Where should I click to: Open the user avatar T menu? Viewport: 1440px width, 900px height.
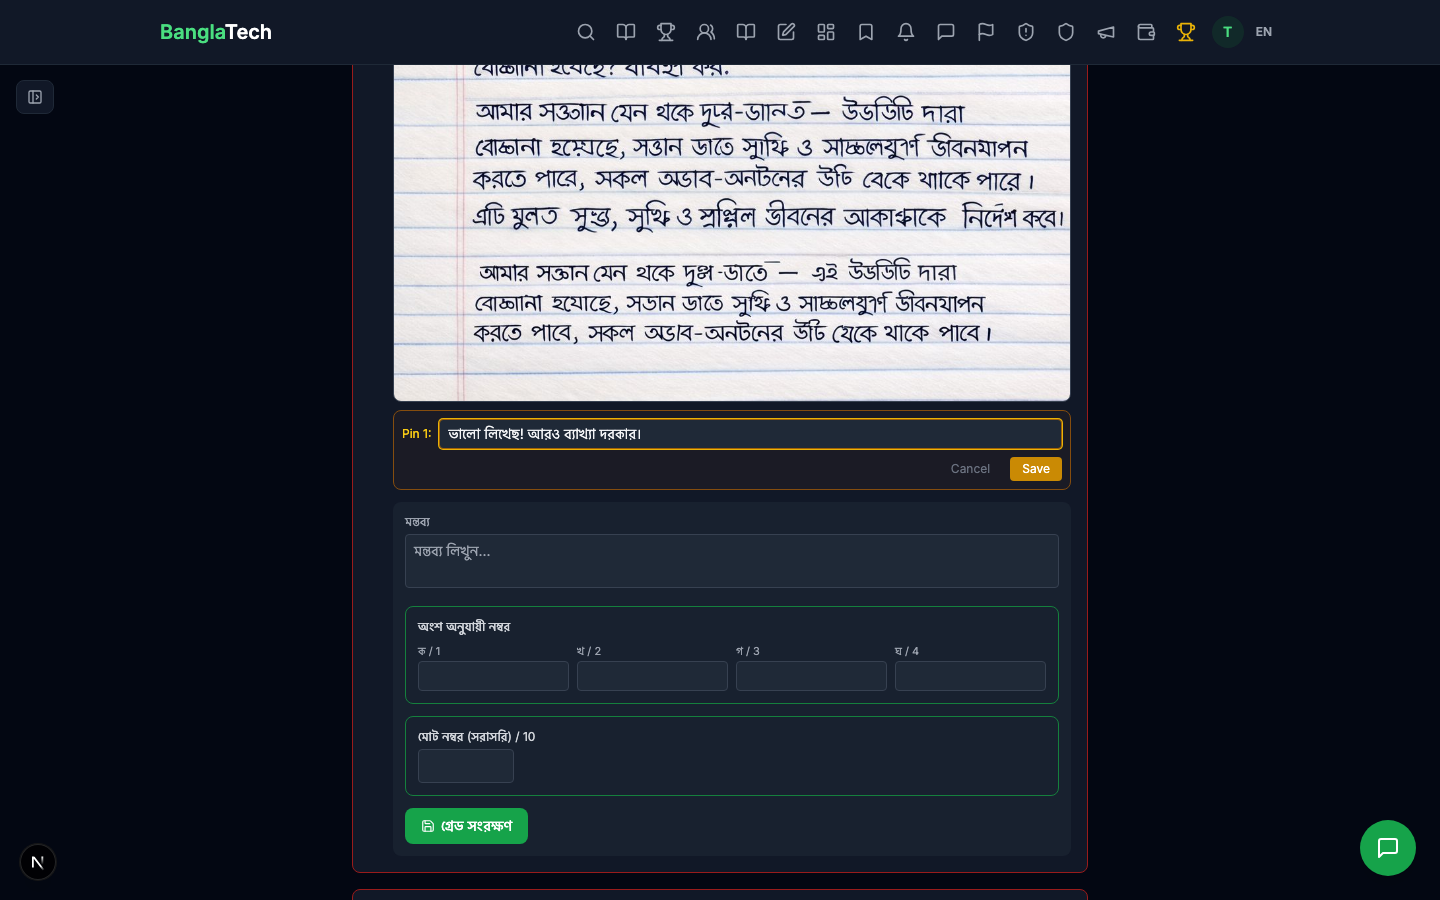tap(1227, 32)
